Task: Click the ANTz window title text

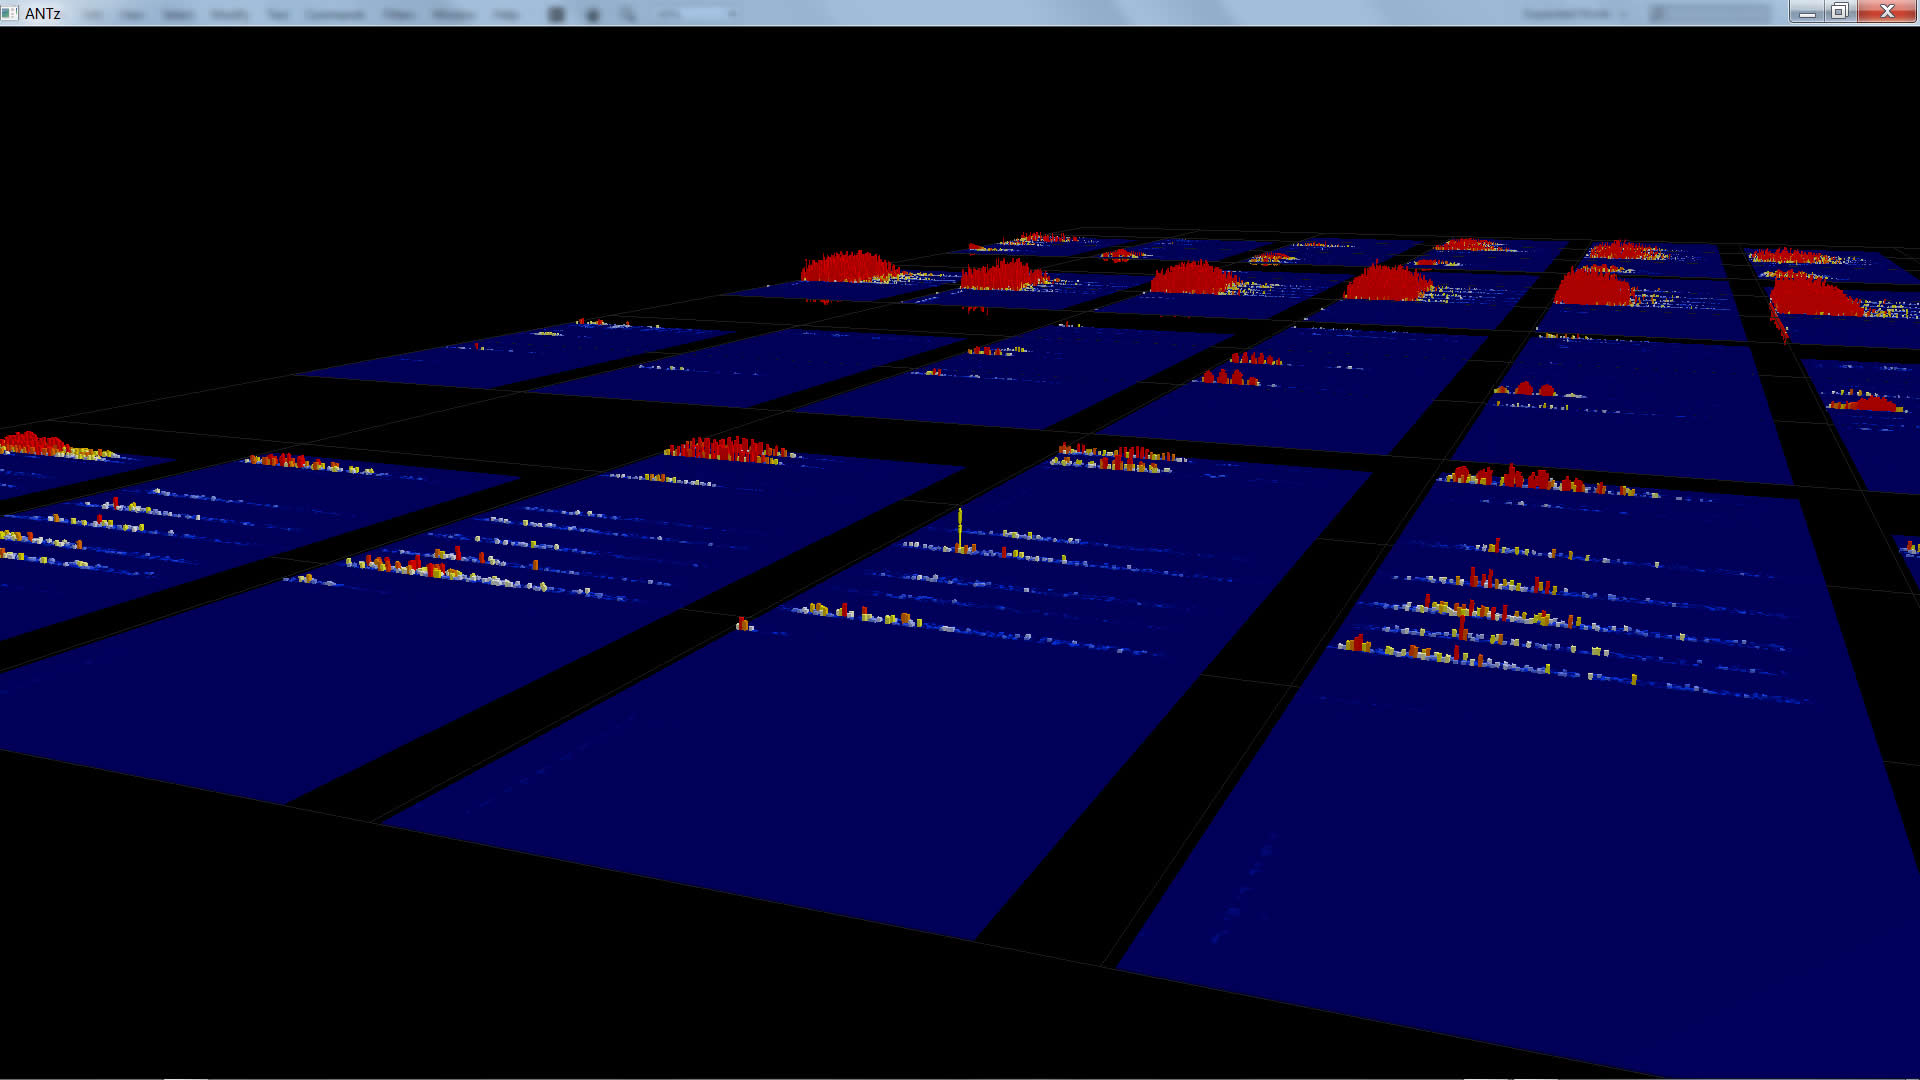Action: click(x=43, y=13)
